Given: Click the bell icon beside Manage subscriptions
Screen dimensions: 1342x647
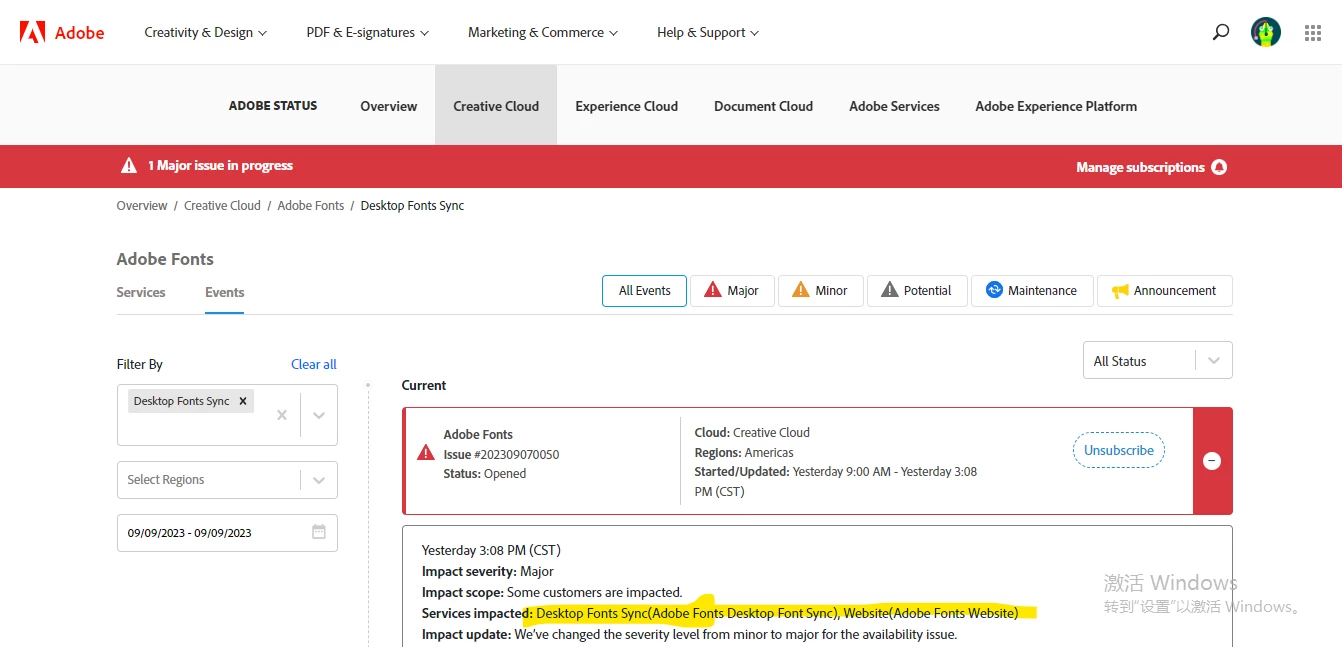Looking at the screenshot, I should [x=1219, y=167].
